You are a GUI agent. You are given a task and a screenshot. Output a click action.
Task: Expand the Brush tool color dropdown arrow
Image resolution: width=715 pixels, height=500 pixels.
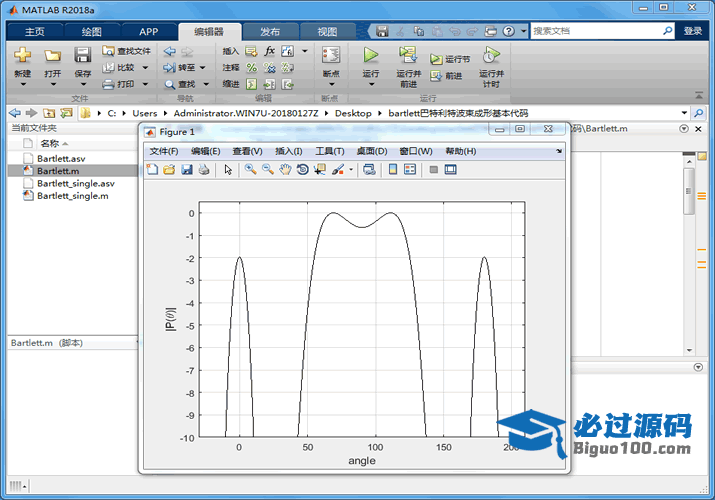(x=351, y=170)
